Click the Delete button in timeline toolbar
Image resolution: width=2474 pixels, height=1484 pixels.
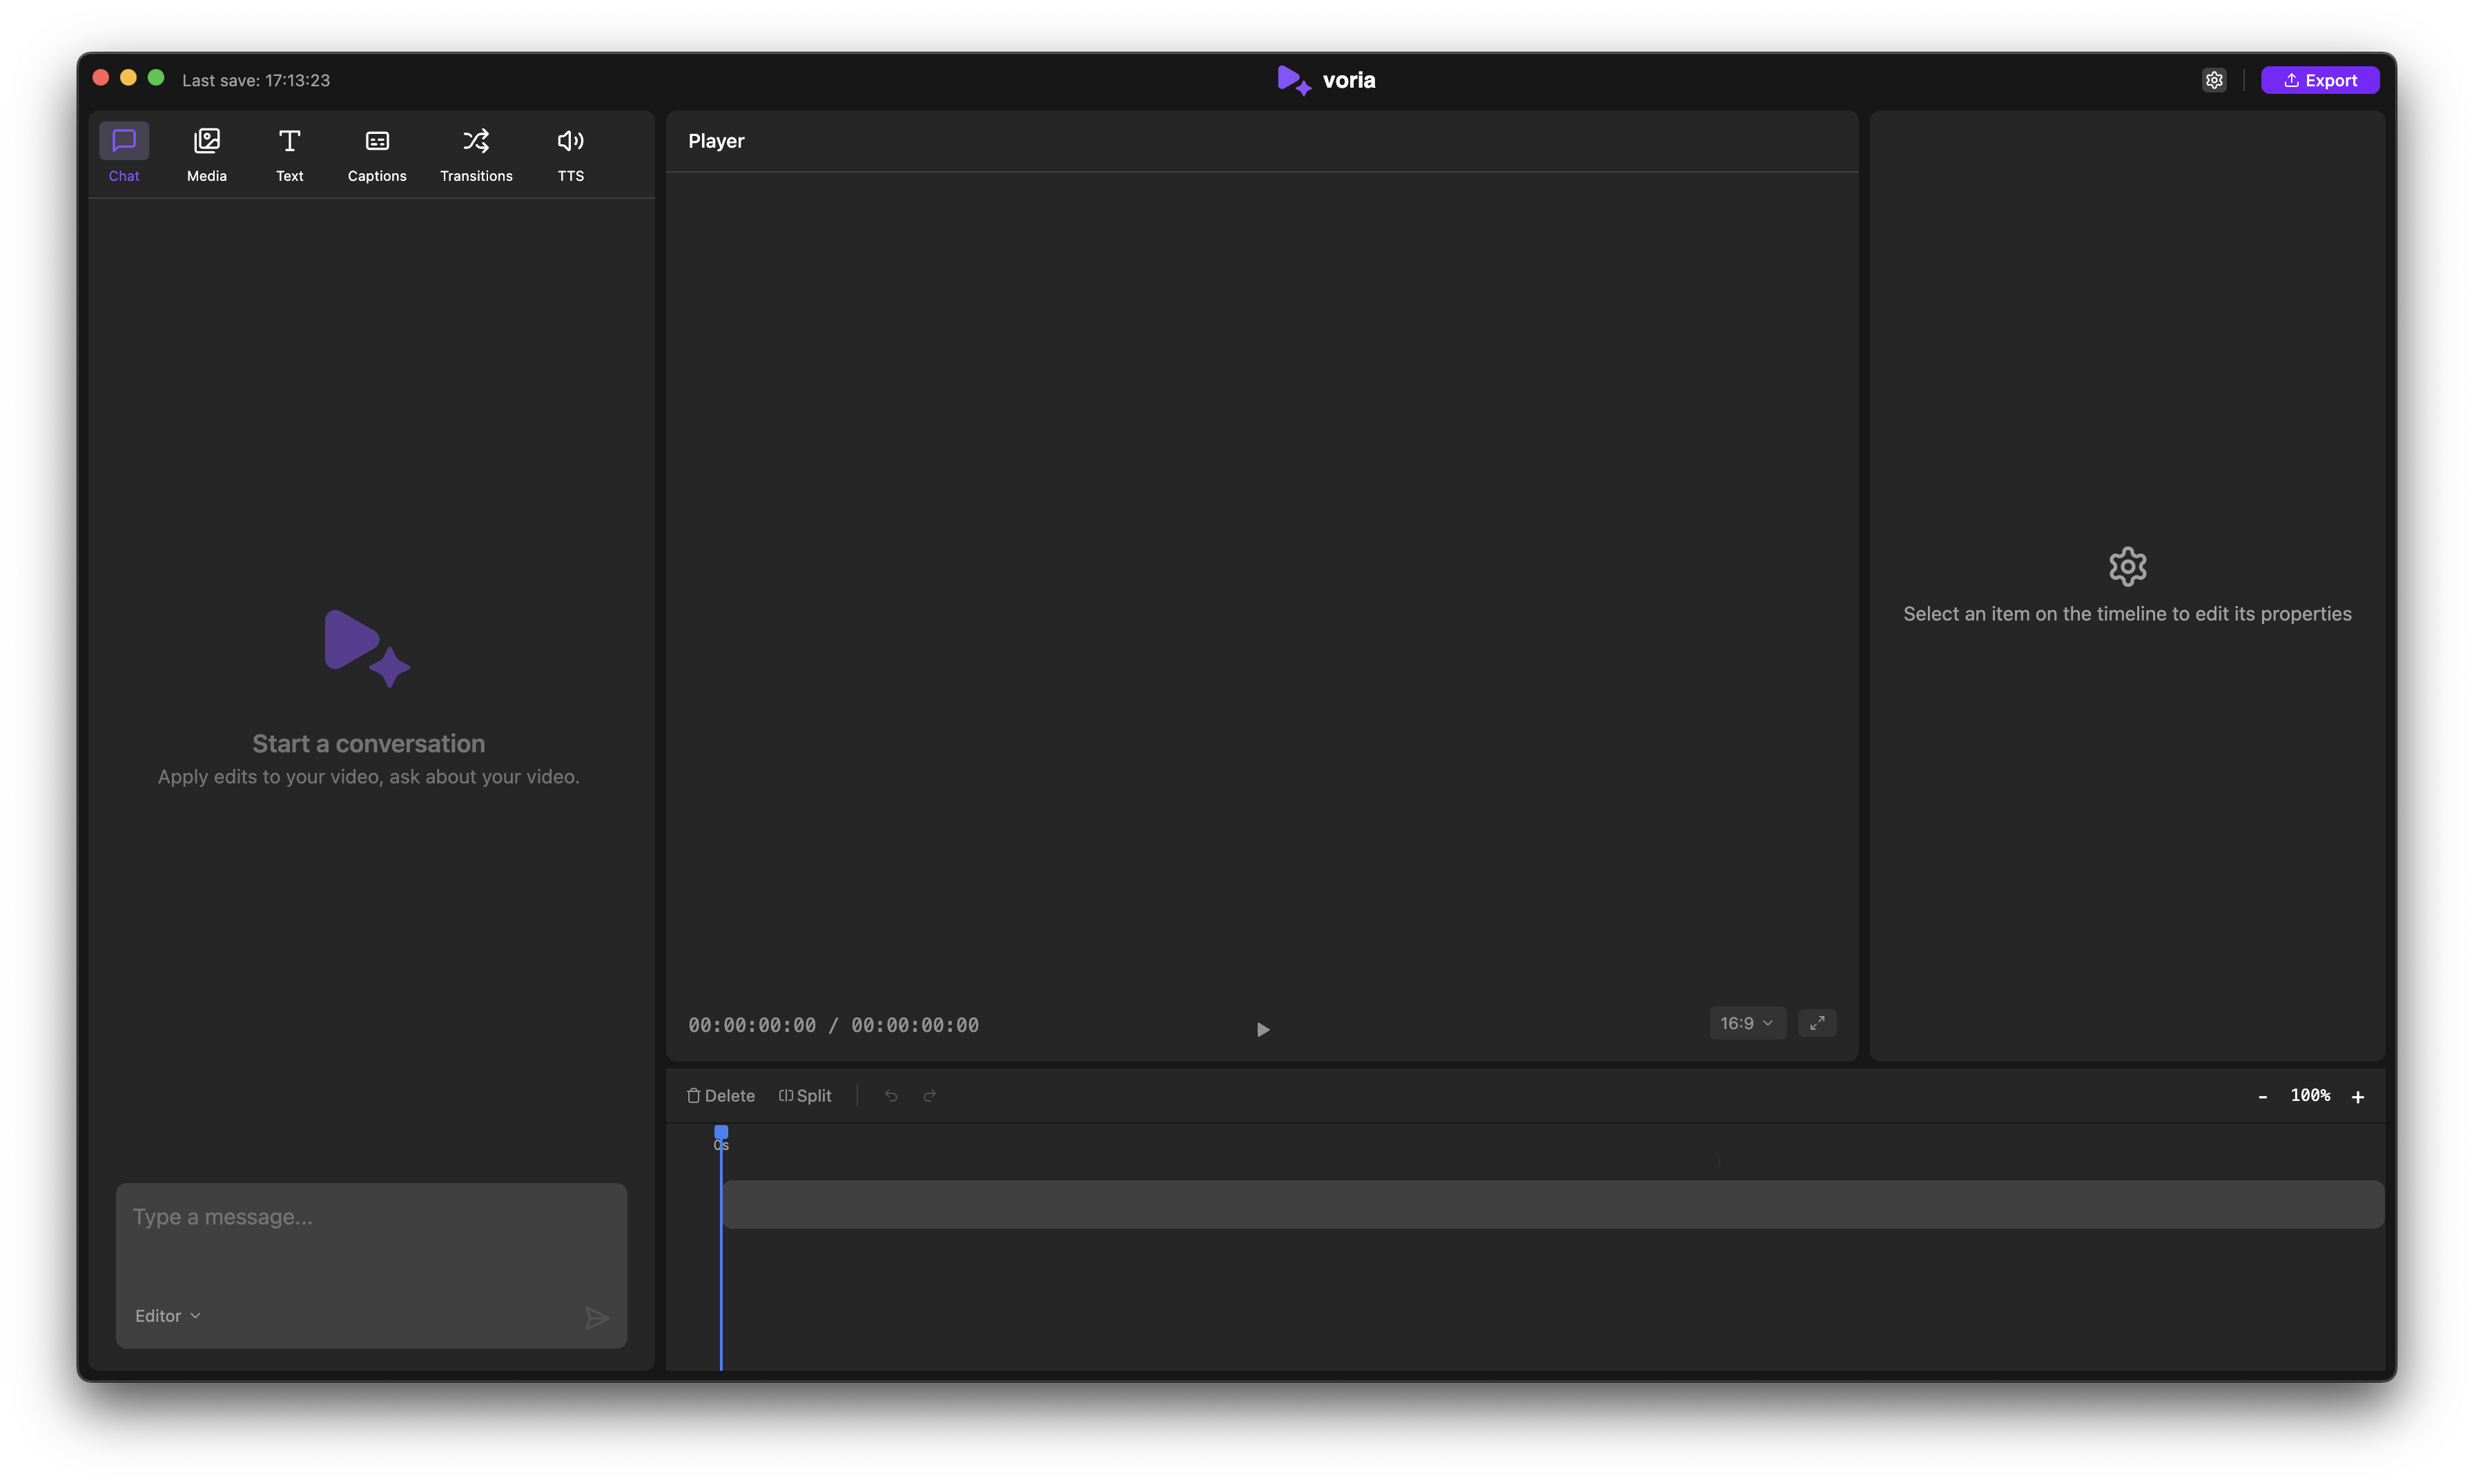click(x=720, y=1096)
